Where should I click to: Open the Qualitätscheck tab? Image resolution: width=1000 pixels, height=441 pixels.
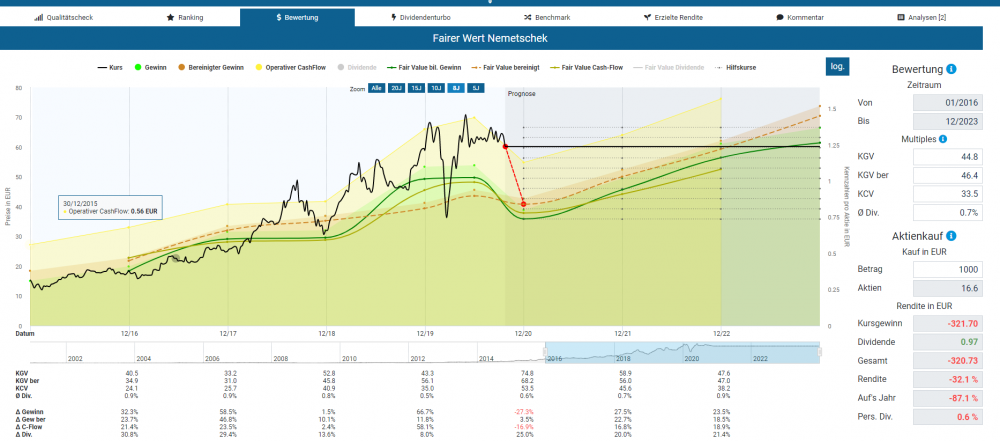[63, 17]
